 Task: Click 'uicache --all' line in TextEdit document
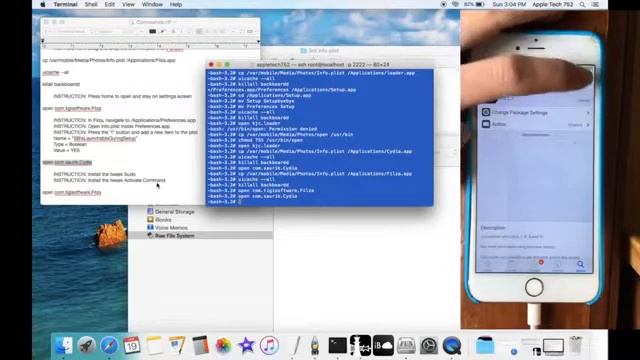click(56, 72)
